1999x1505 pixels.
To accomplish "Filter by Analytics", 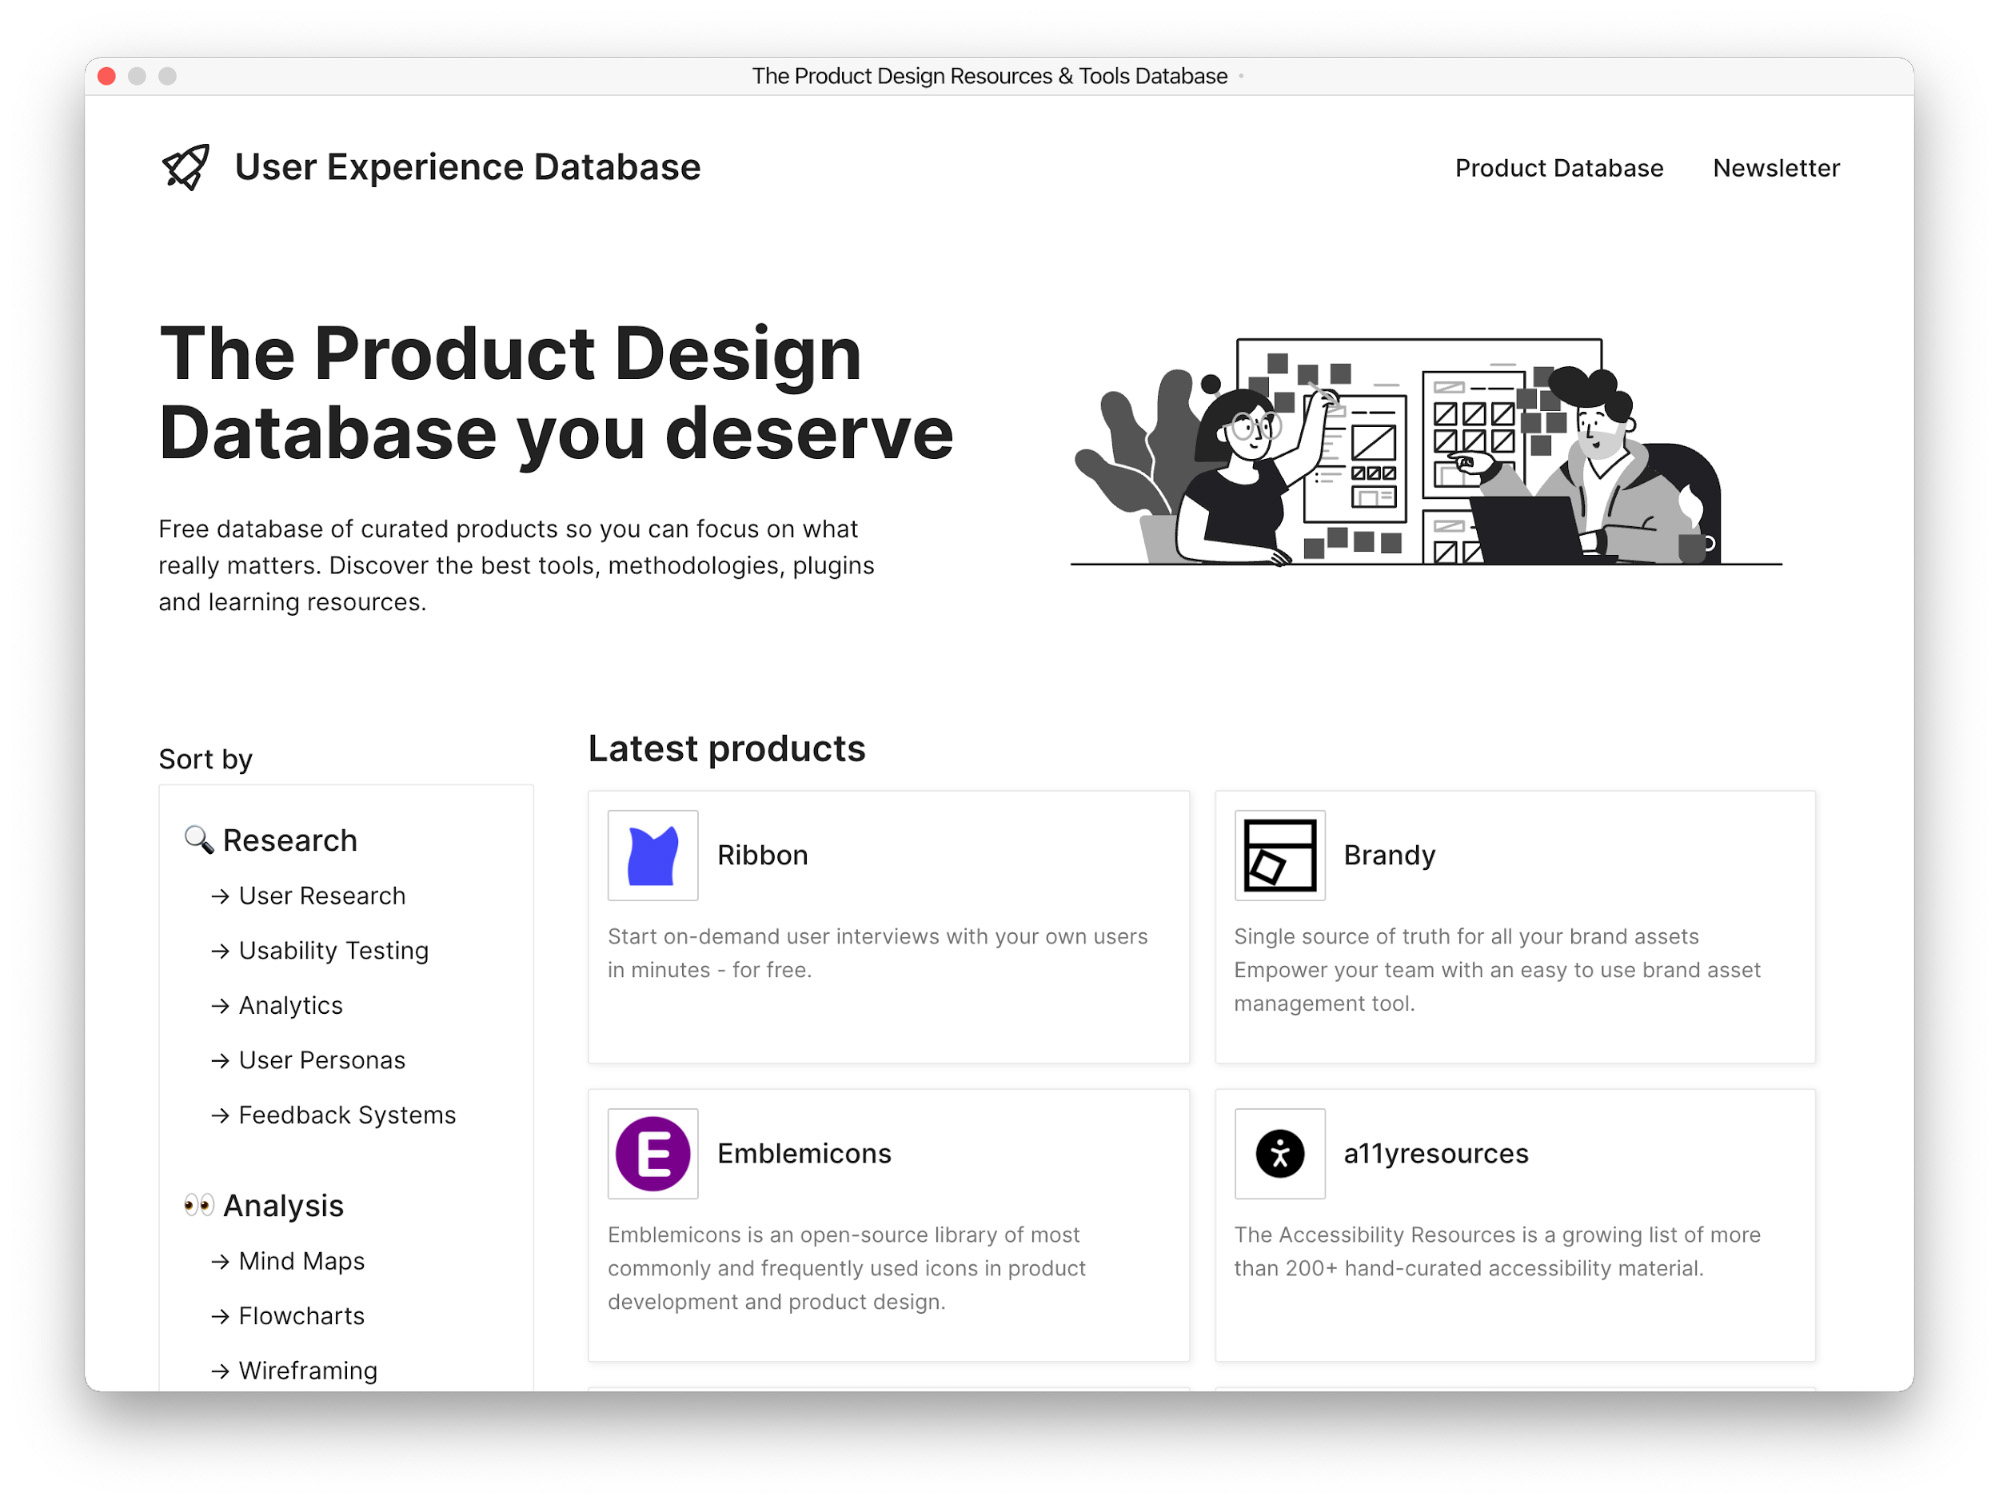I will tap(290, 1005).
